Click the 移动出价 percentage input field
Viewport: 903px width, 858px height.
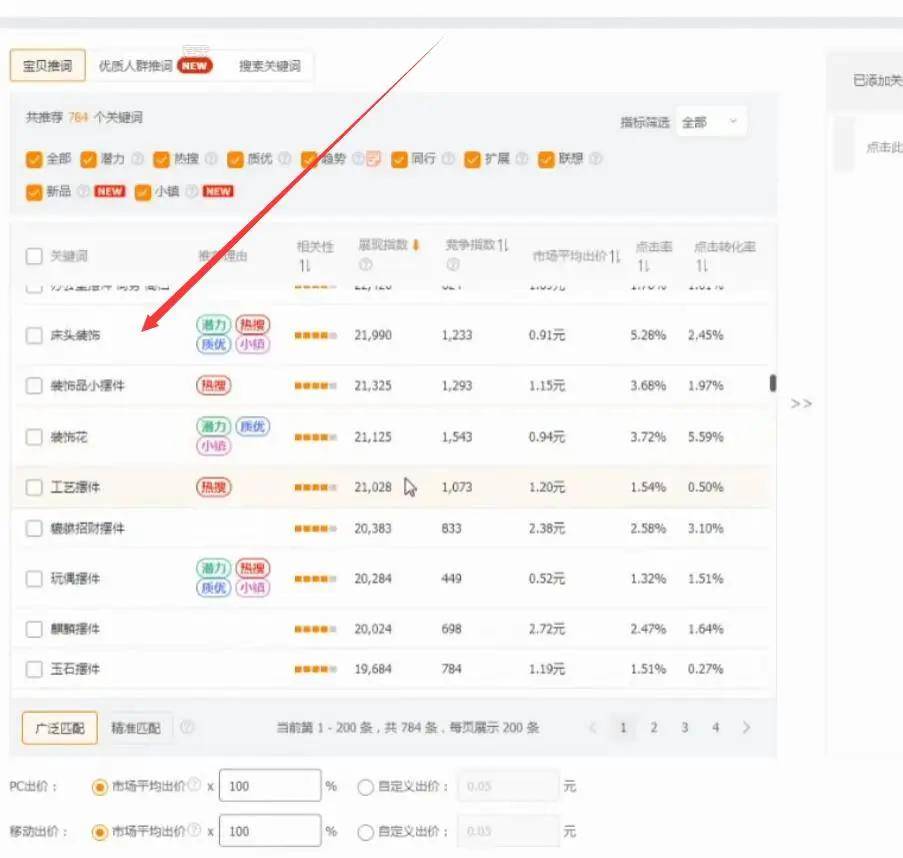(269, 831)
